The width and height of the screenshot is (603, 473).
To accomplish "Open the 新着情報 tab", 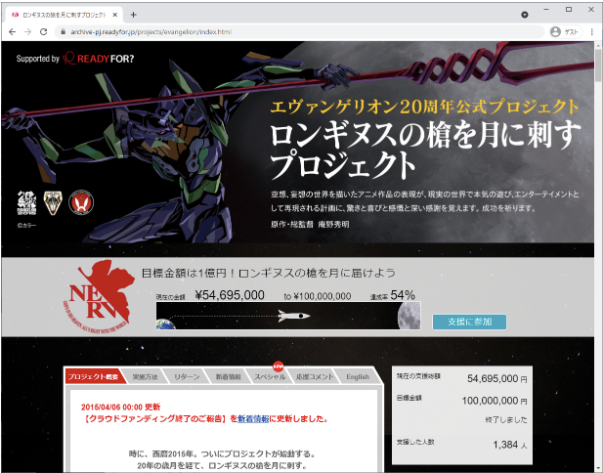I will point(228,377).
